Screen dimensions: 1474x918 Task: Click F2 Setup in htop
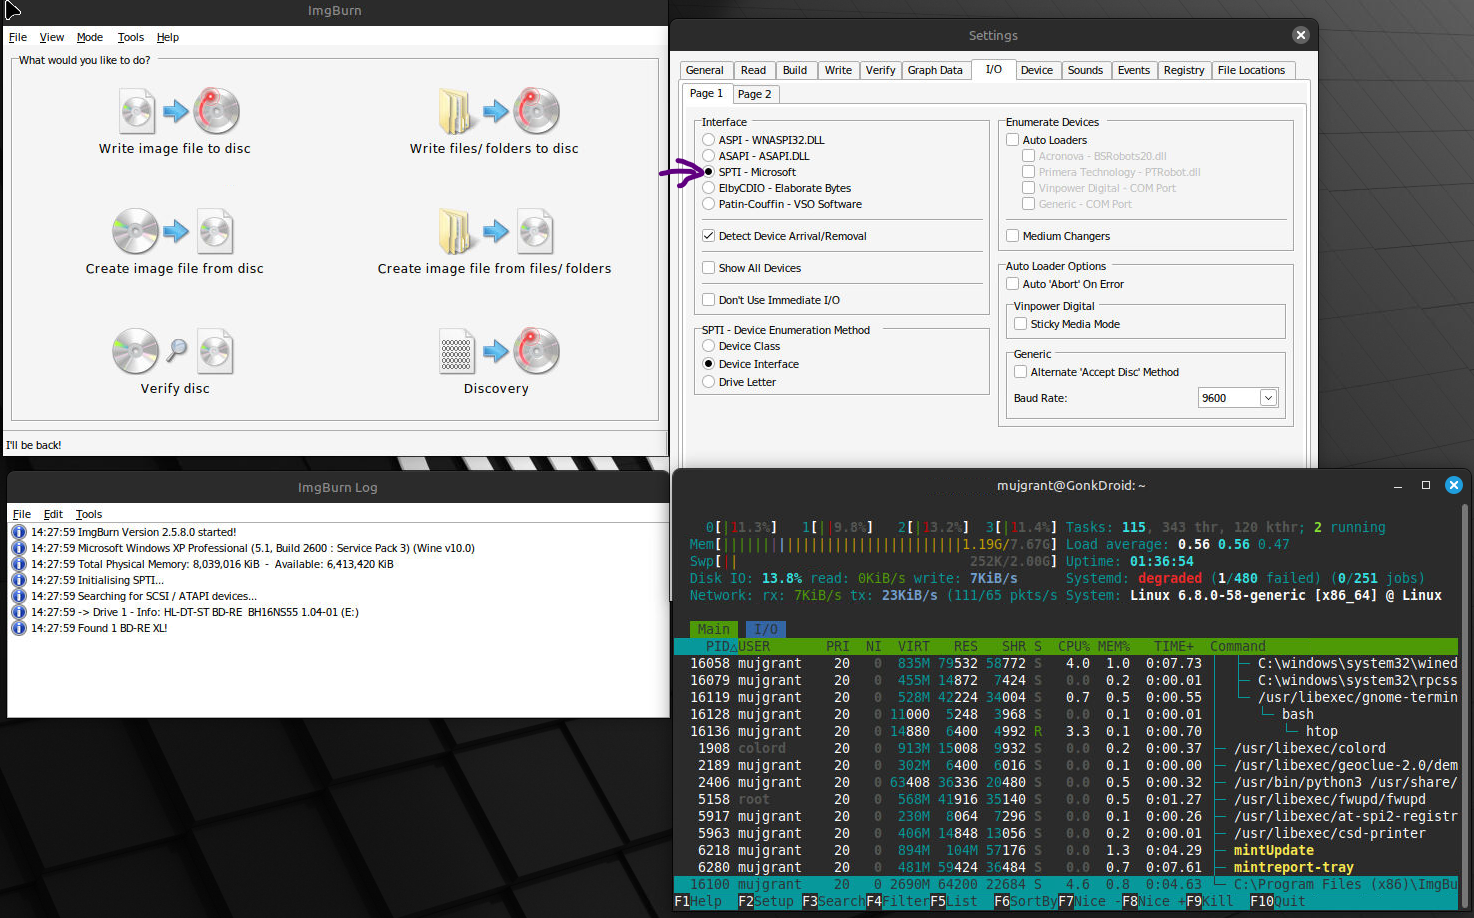click(766, 901)
